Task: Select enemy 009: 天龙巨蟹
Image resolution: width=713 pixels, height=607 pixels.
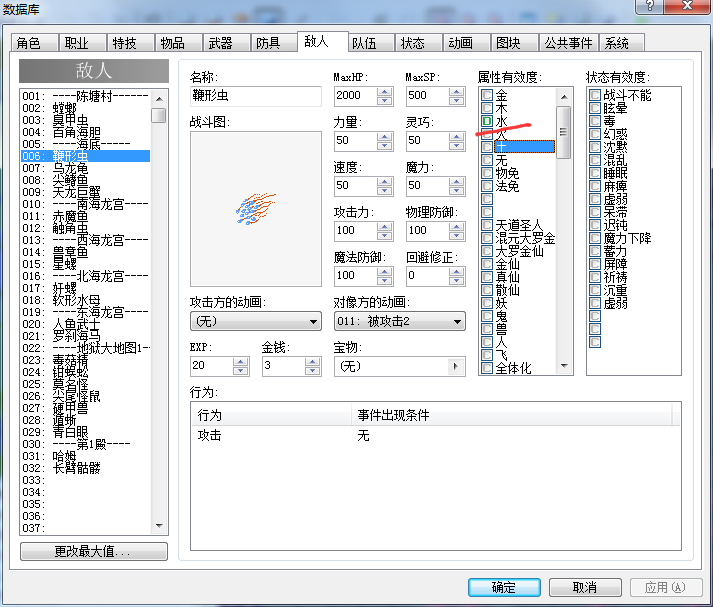Action: (85, 192)
